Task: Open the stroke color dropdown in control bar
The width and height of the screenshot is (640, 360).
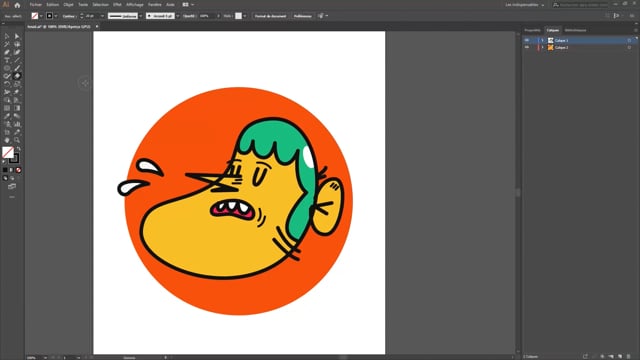Action: 56,16
